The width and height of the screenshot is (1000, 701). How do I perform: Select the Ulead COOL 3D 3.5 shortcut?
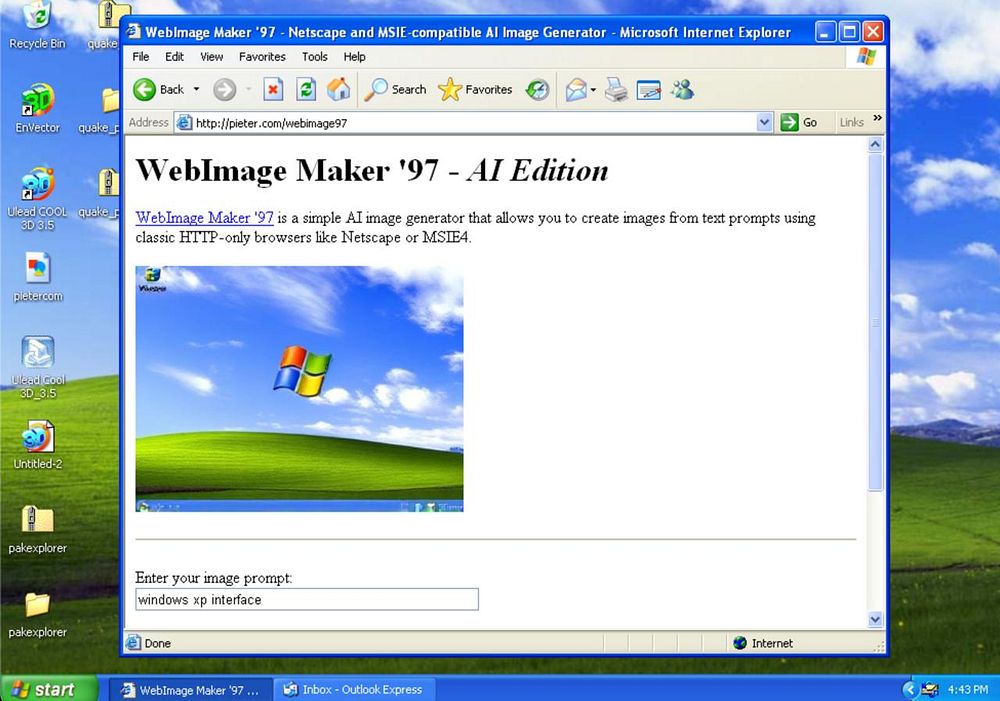[x=38, y=199]
